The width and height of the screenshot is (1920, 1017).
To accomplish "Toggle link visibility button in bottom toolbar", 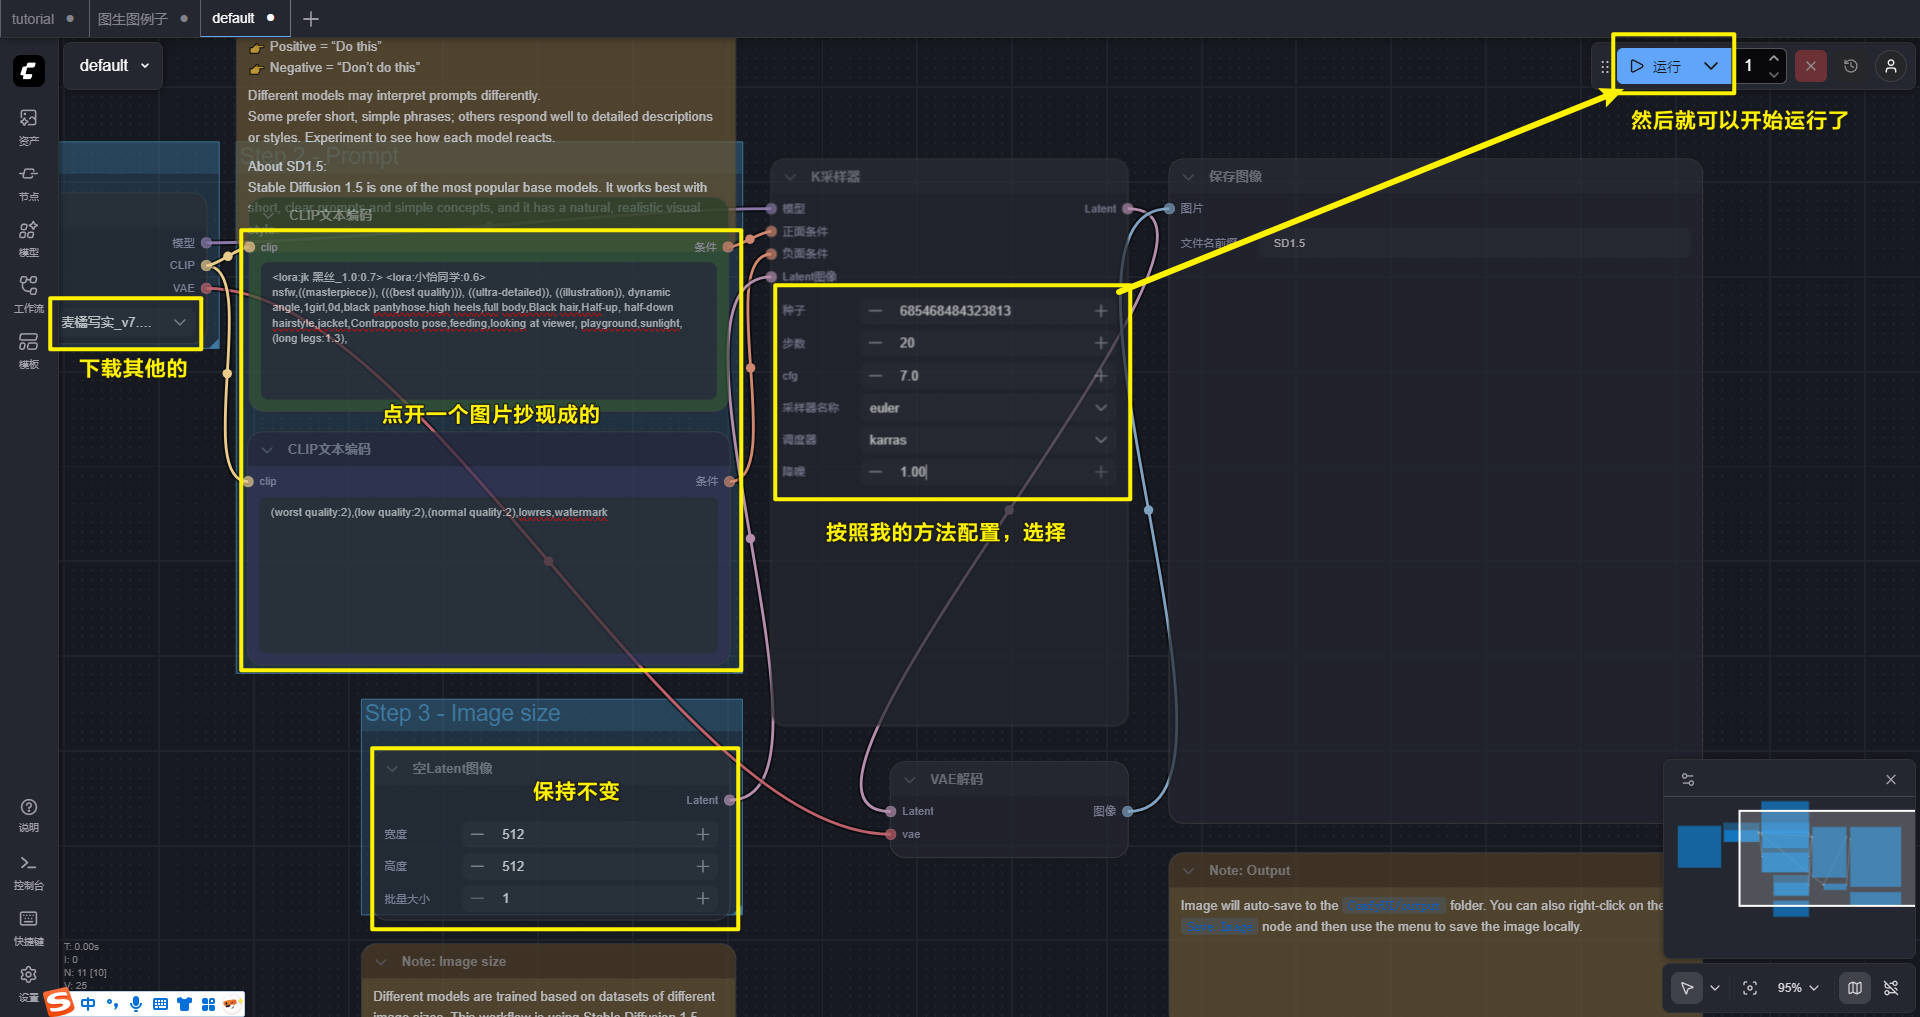I will point(1891,988).
